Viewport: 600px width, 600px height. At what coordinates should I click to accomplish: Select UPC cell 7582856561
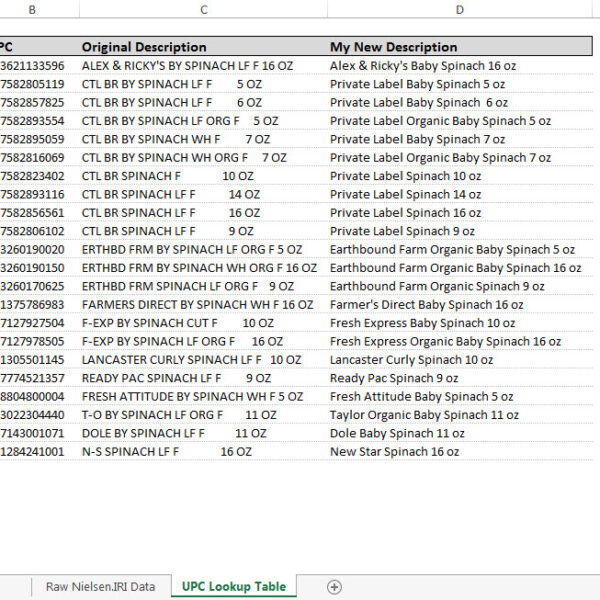(x=40, y=212)
